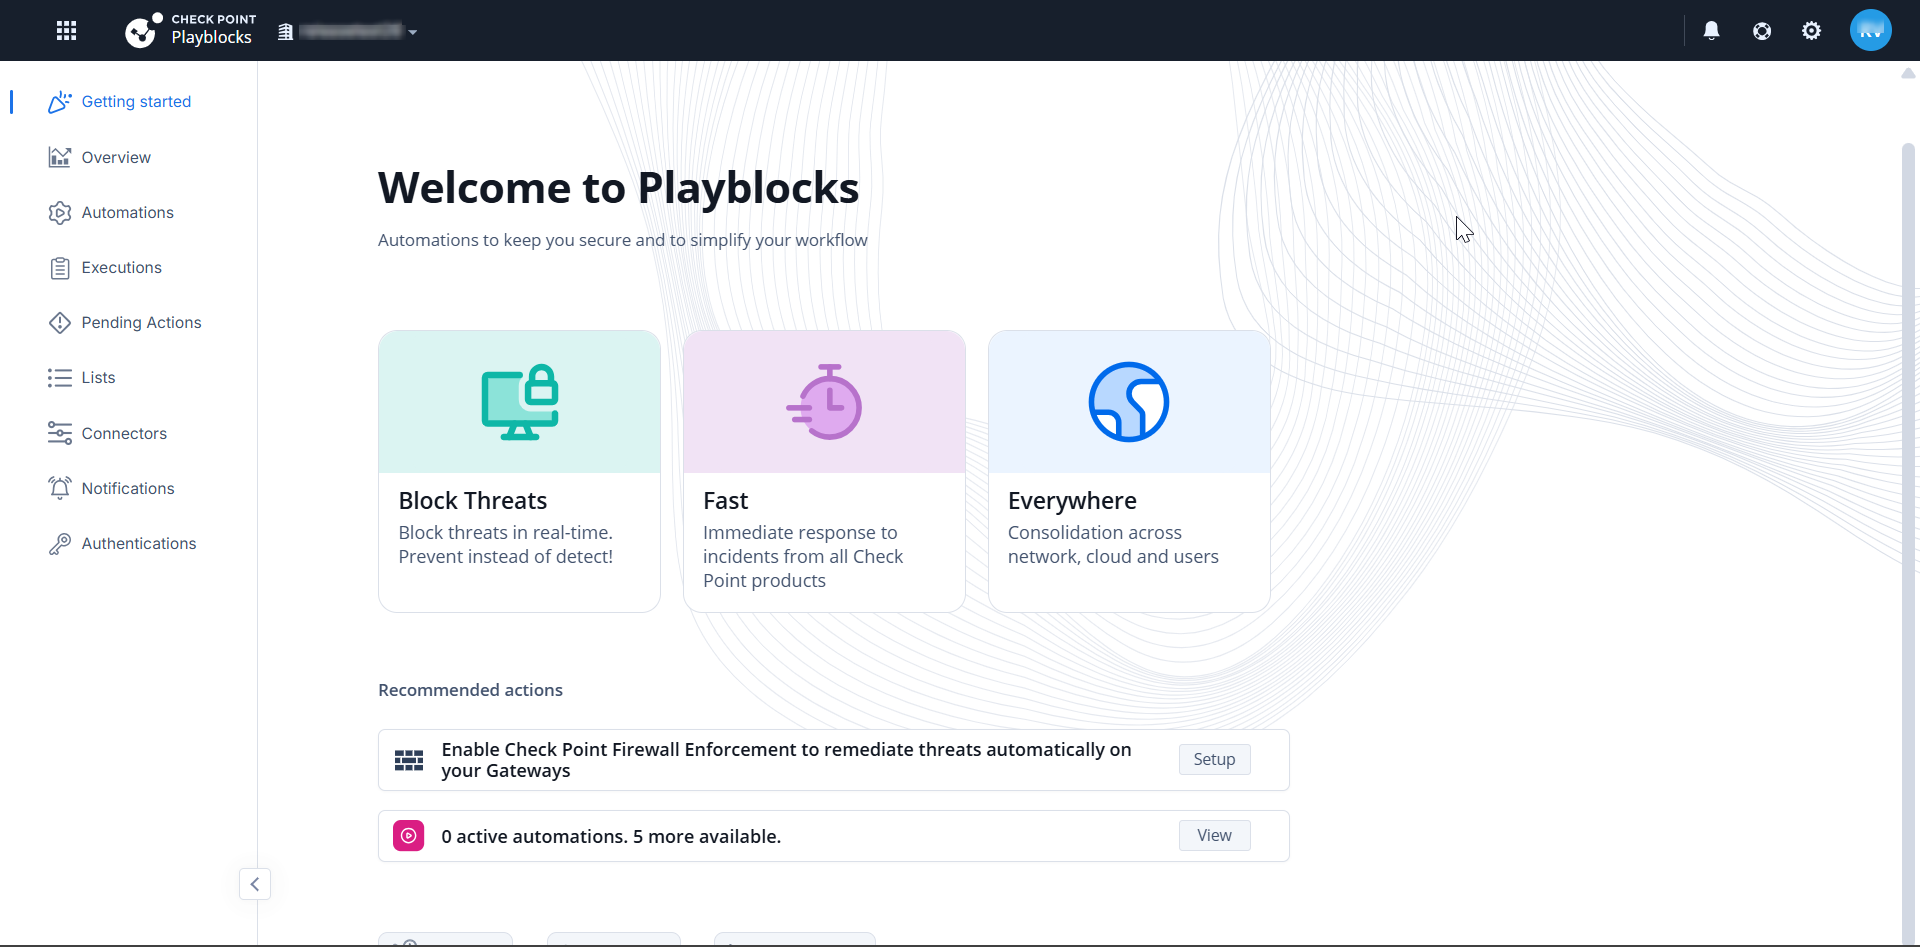
Task: Go to Getting started page
Action: pyautogui.click(x=136, y=102)
